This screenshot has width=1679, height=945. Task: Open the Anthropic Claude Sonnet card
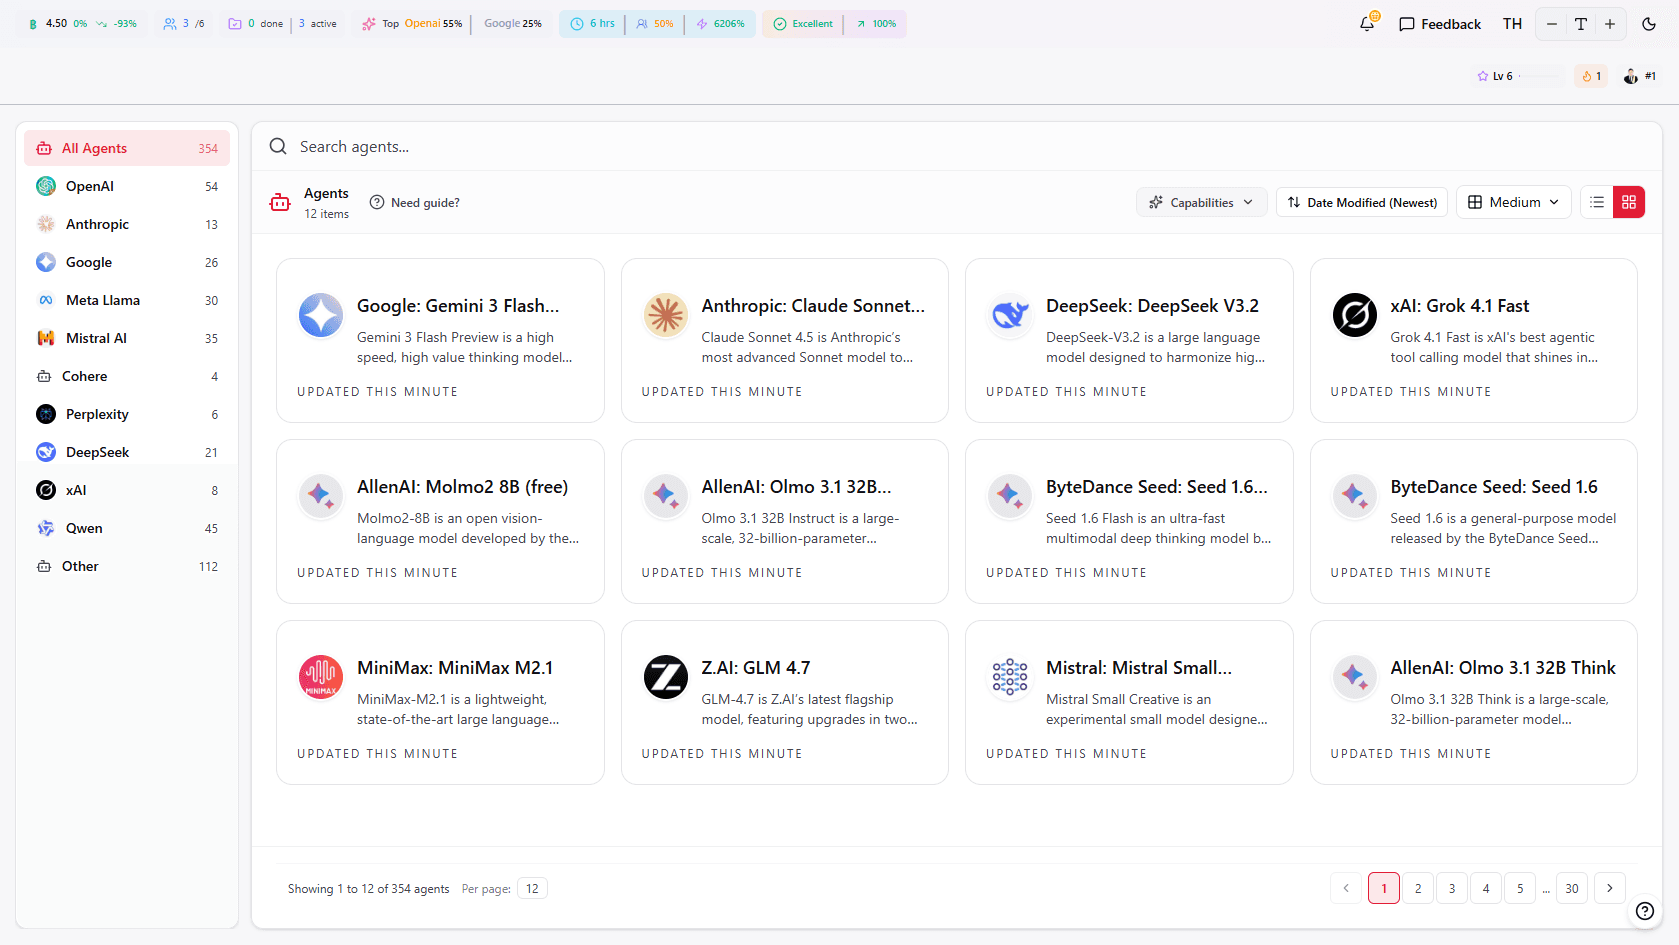pyautogui.click(x=785, y=340)
